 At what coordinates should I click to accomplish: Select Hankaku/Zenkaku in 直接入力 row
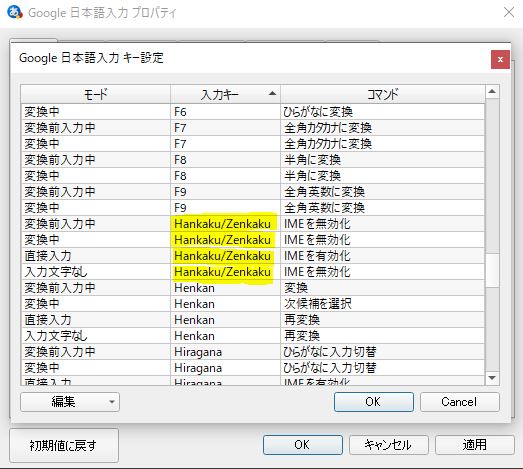tap(225, 256)
